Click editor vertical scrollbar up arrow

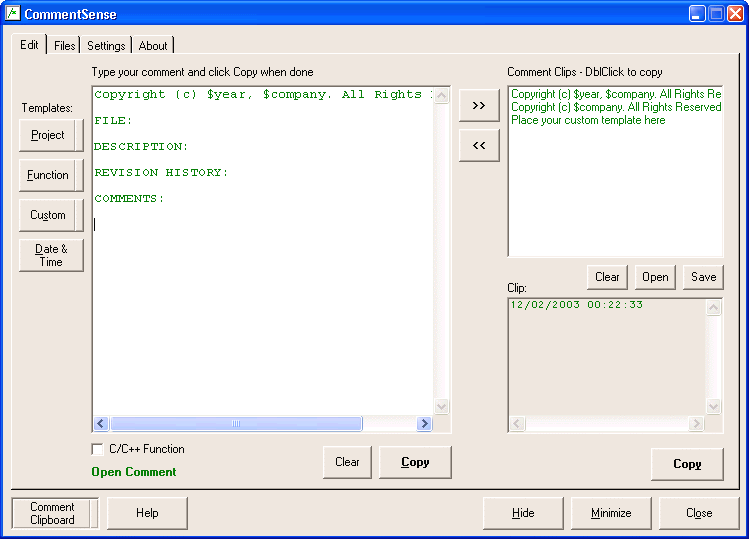[x=441, y=95]
